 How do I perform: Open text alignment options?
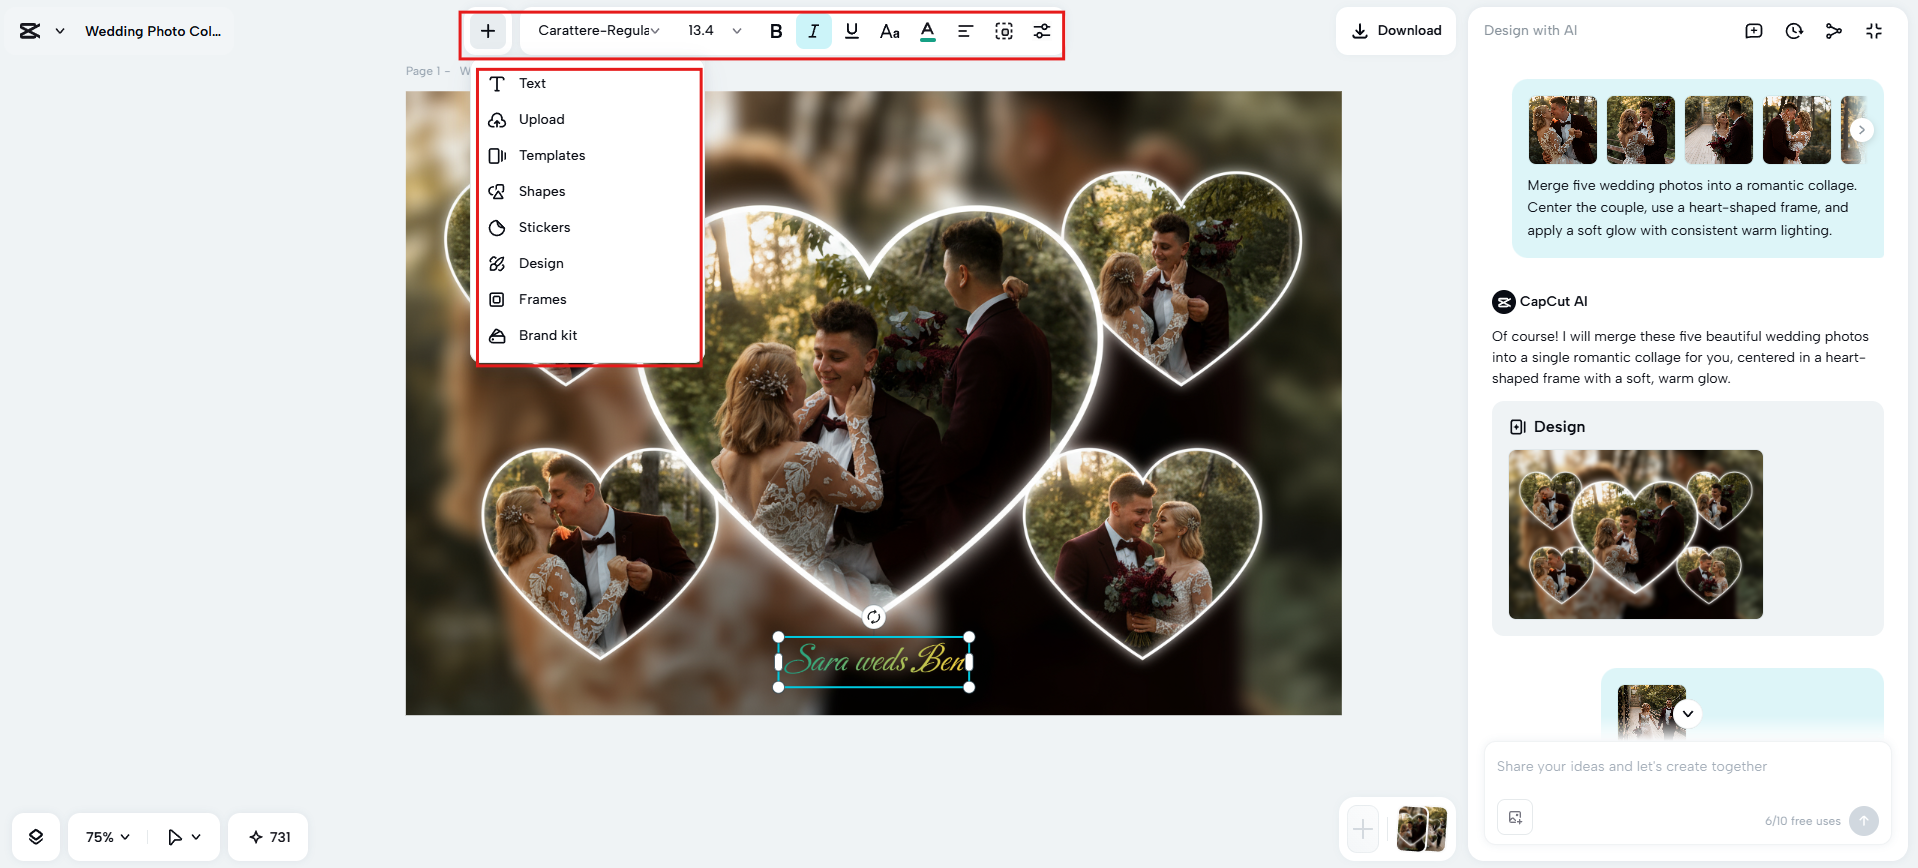[965, 31]
